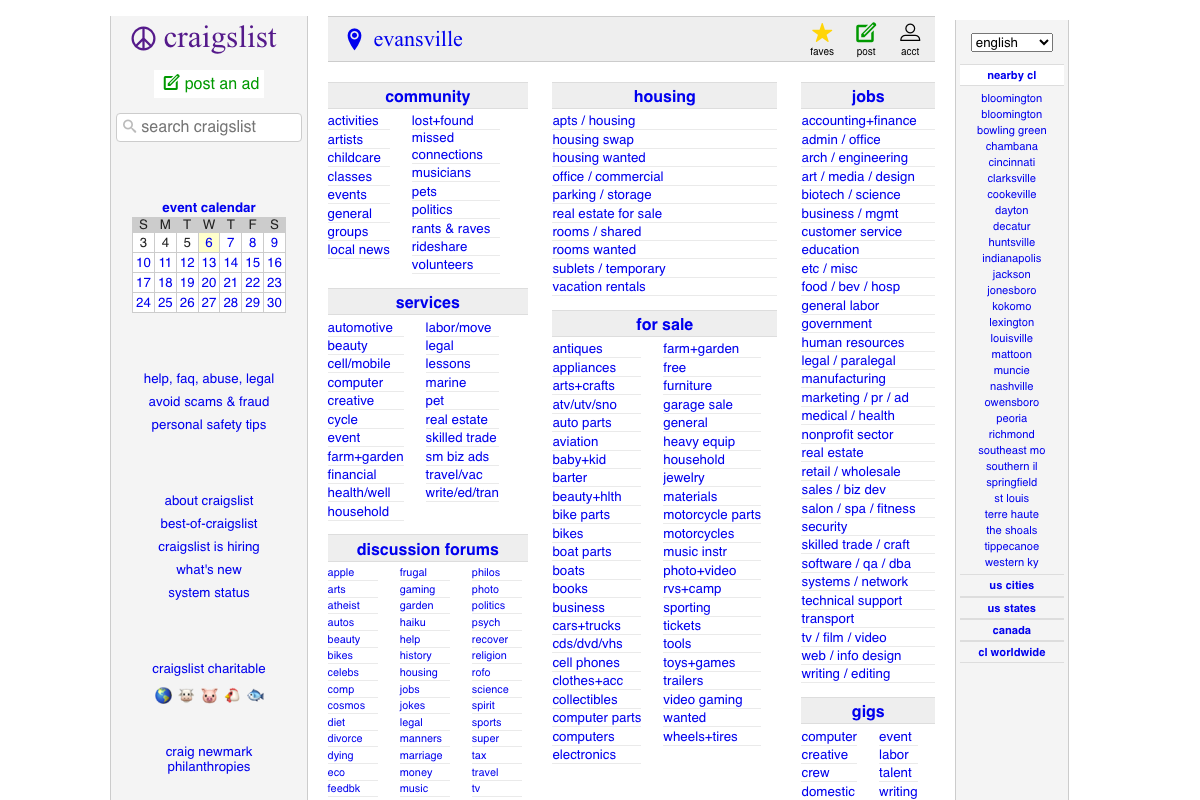Expand the nearby cl section
1200x800 pixels.
(1012, 75)
